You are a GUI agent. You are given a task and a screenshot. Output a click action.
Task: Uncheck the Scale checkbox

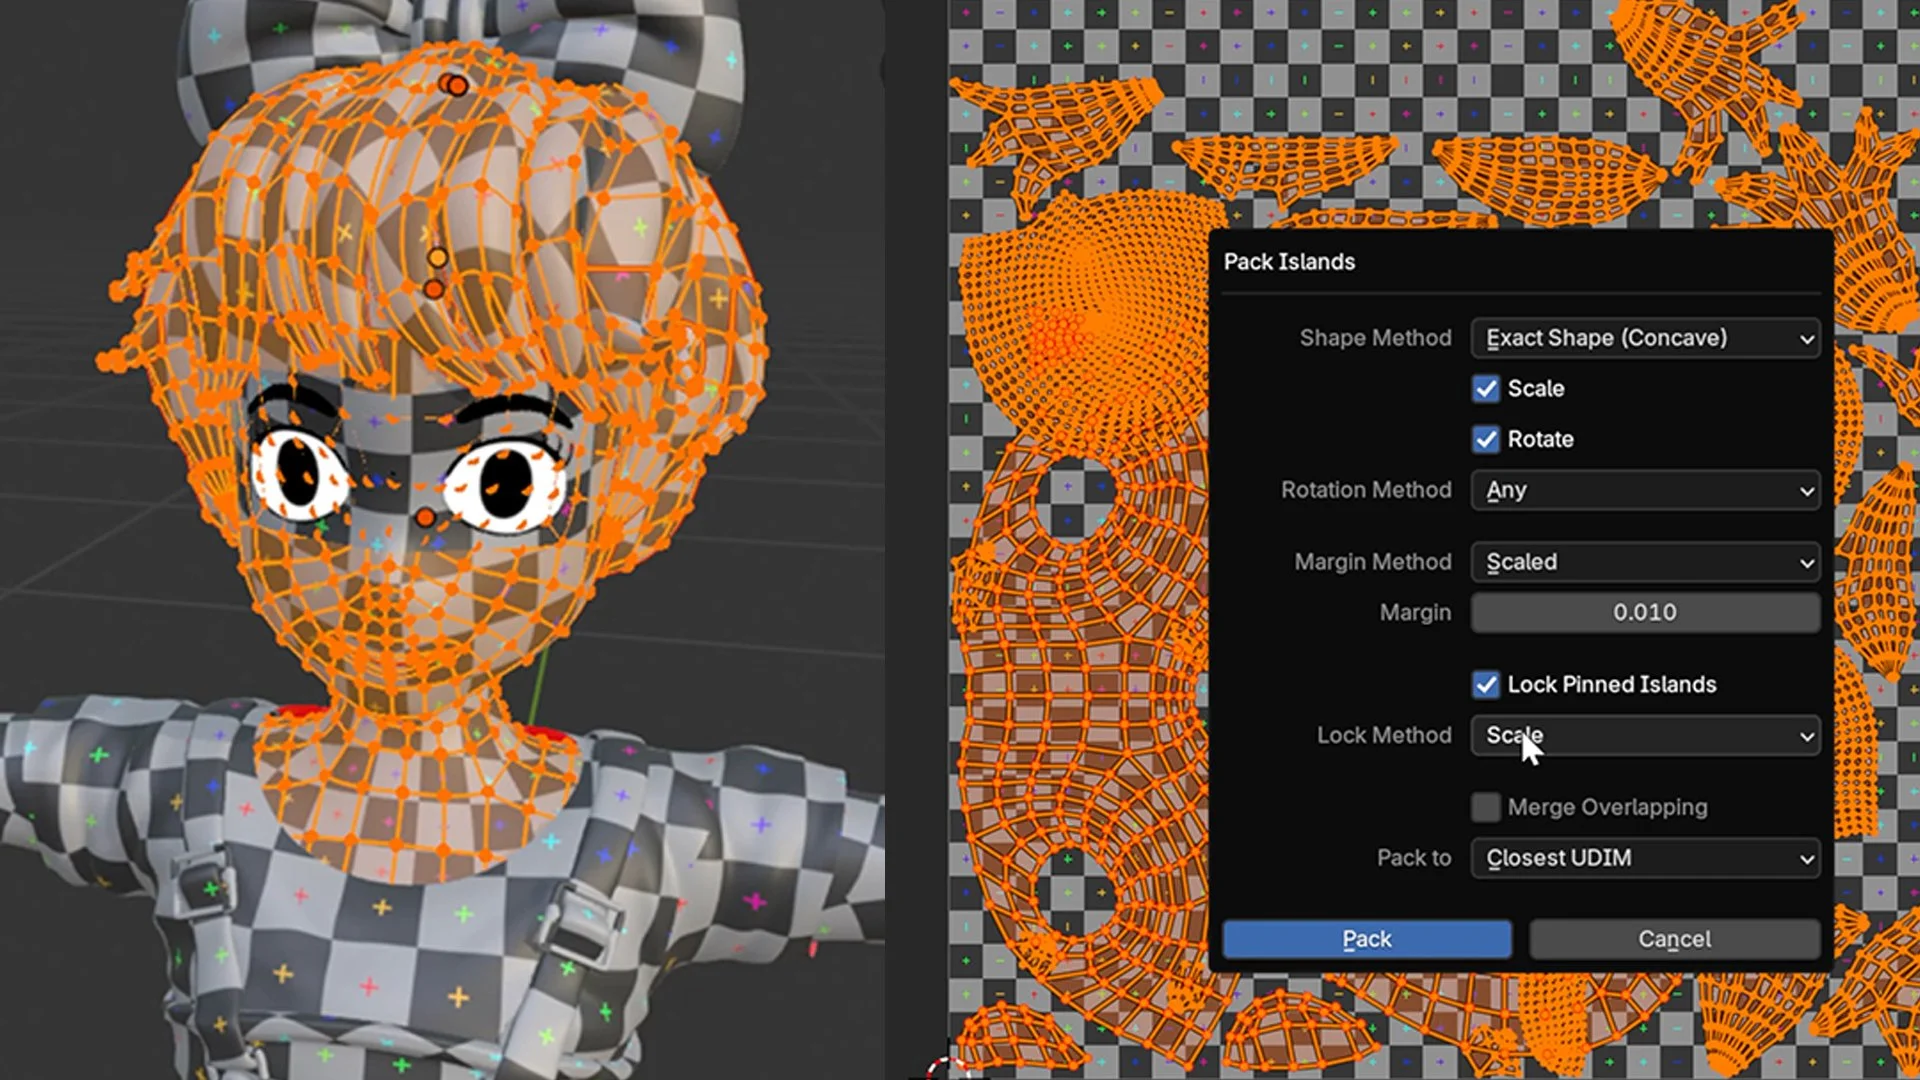1486,389
